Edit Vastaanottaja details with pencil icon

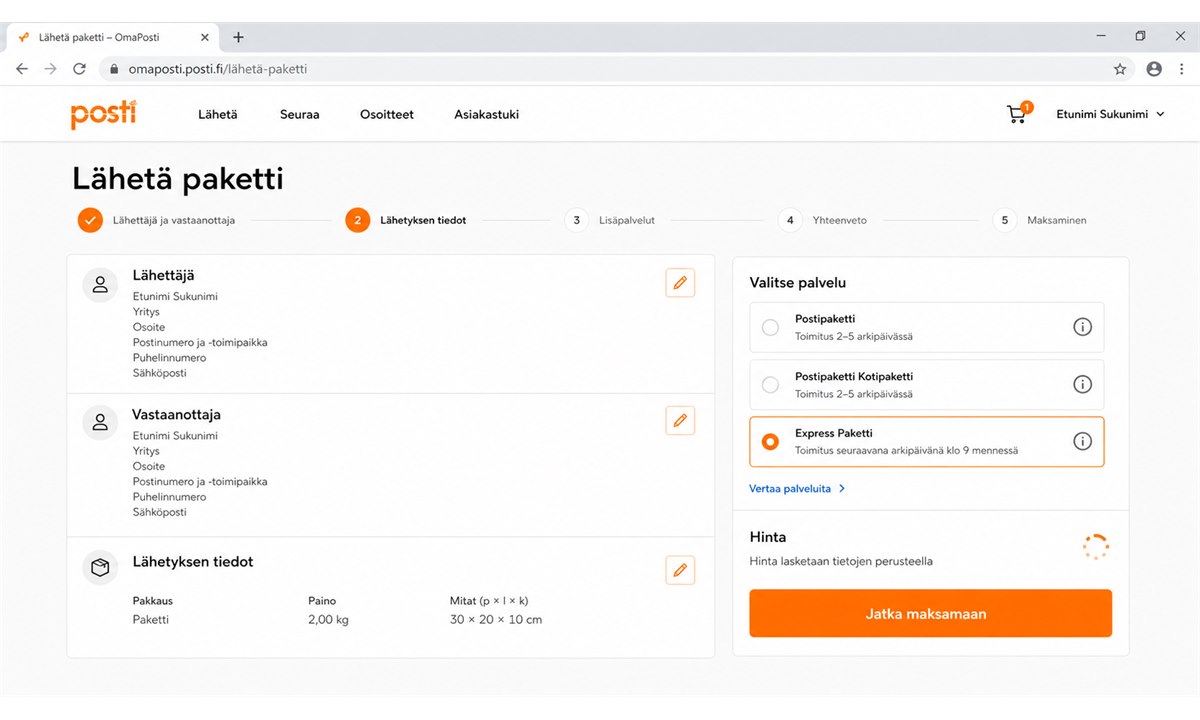(680, 421)
